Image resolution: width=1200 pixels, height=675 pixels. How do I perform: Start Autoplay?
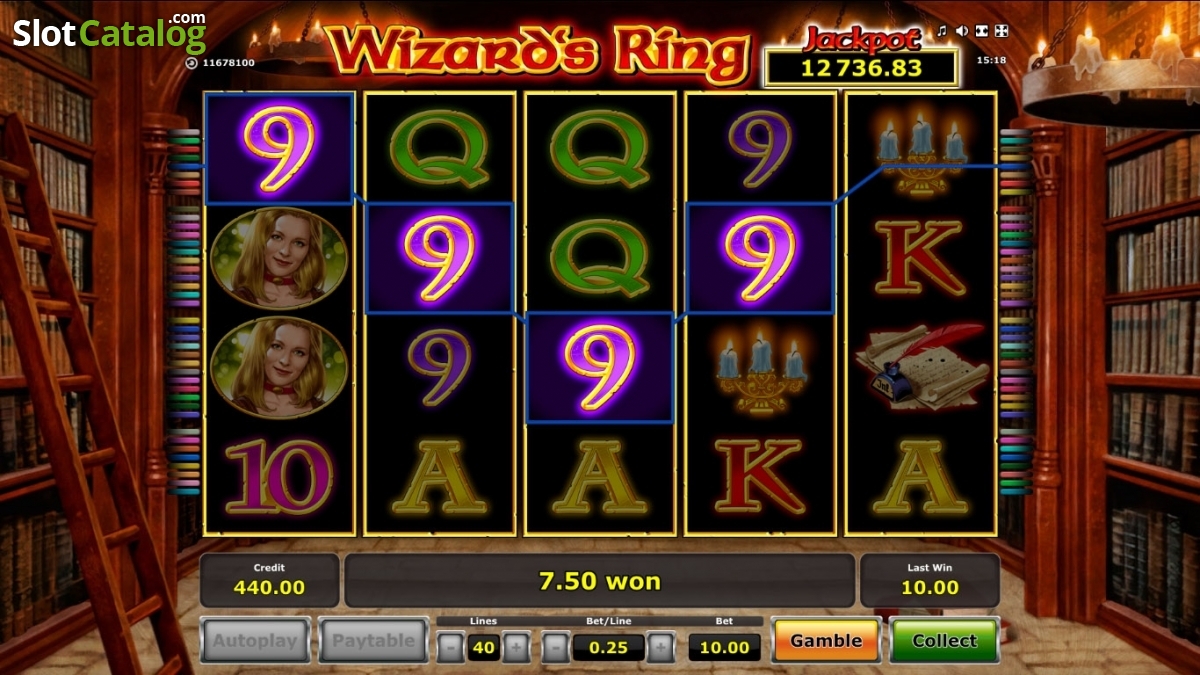pos(253,641)
